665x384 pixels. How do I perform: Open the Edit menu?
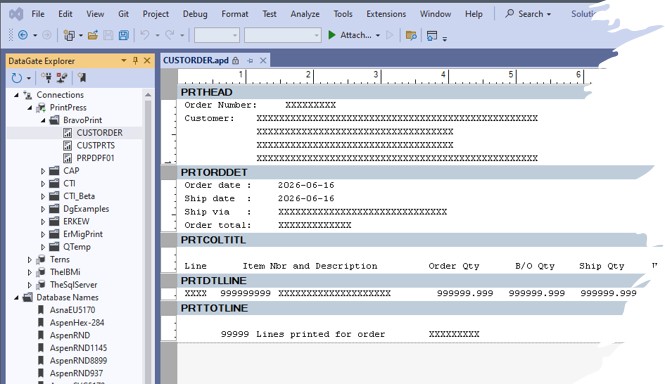pos(65,14)
